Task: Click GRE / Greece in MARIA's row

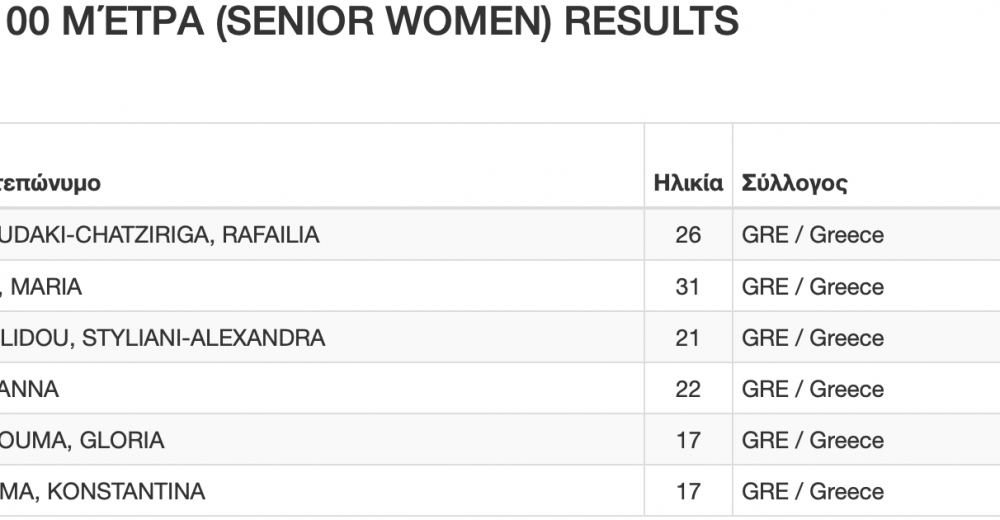Action: point(812,286)
